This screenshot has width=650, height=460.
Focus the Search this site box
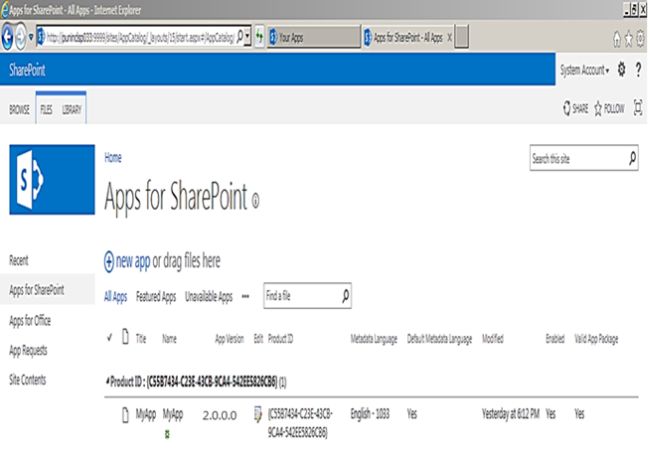(x=579, y=158)
